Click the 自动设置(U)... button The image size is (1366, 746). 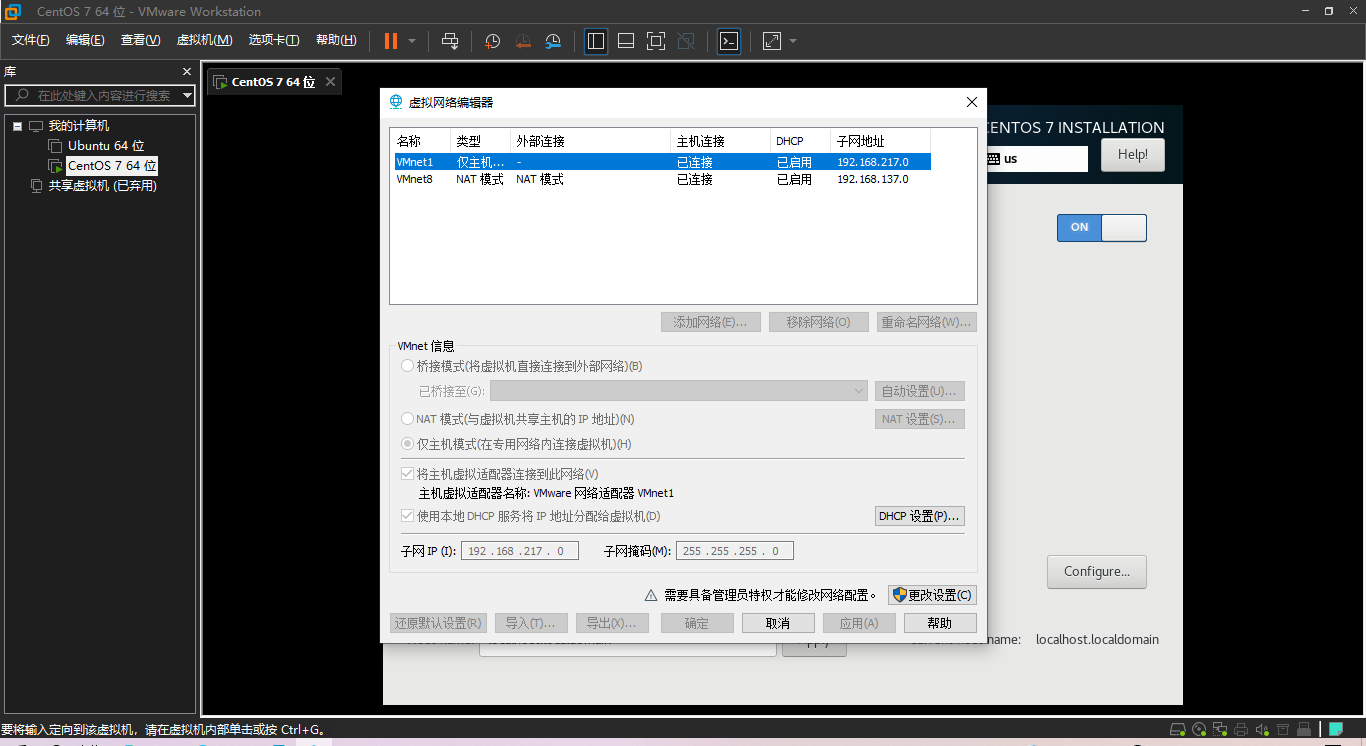click(920, 391)
